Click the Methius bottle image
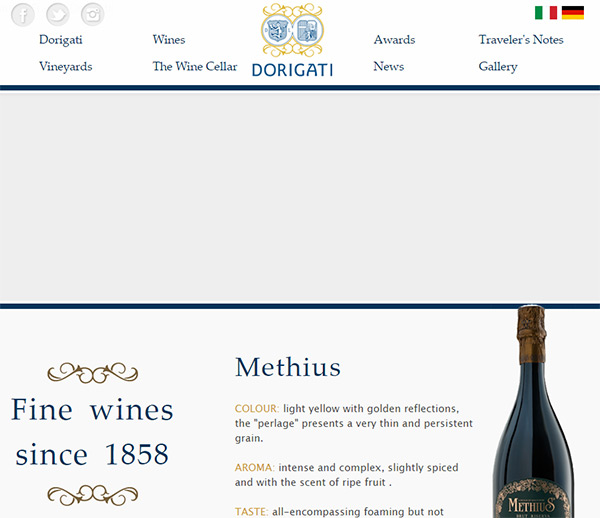 (x=533, y=411)
